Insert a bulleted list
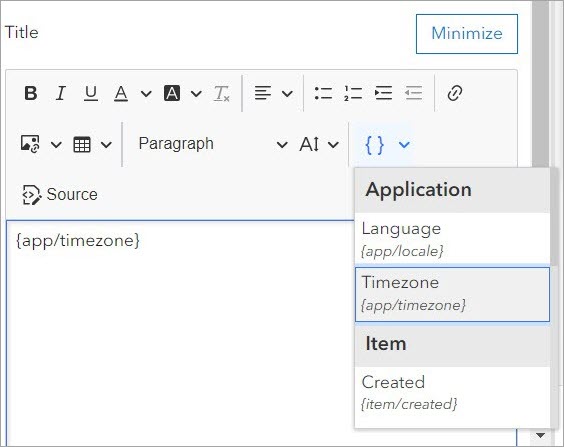This screenshot has width=564, height=447. click(323, 93)
